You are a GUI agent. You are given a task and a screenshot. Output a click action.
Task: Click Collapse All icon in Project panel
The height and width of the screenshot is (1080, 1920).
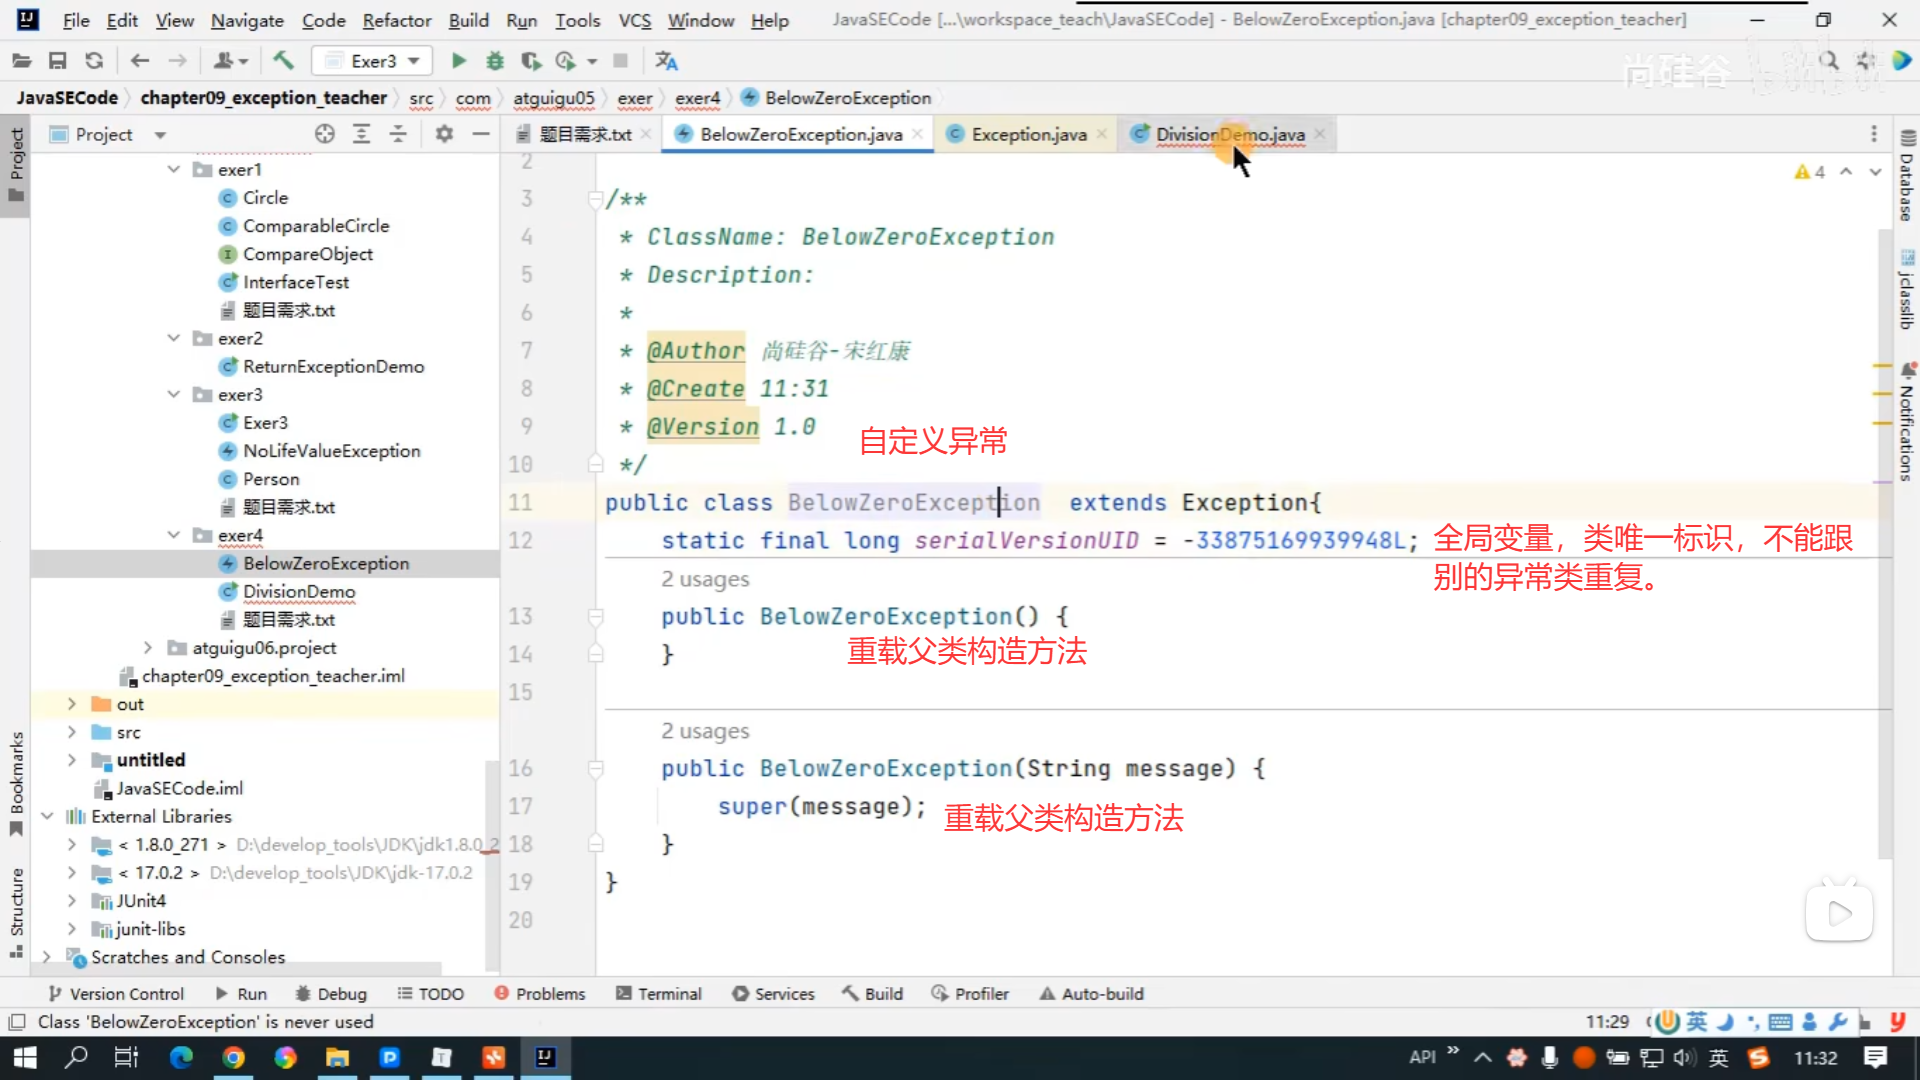(398, 134)
